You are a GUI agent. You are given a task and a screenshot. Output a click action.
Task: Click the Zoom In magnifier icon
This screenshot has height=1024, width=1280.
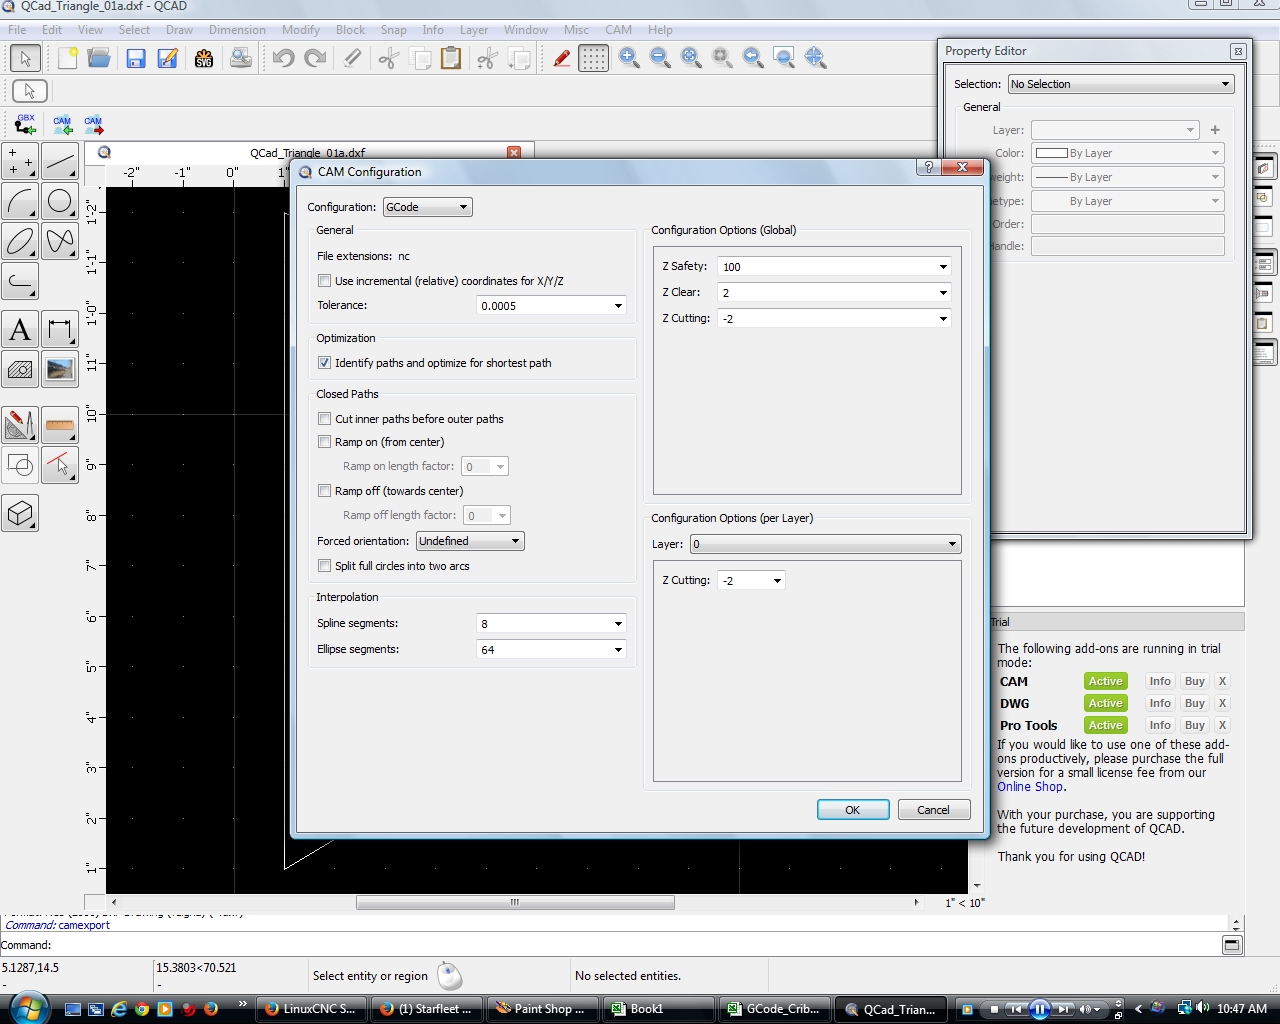click(629, 58)
